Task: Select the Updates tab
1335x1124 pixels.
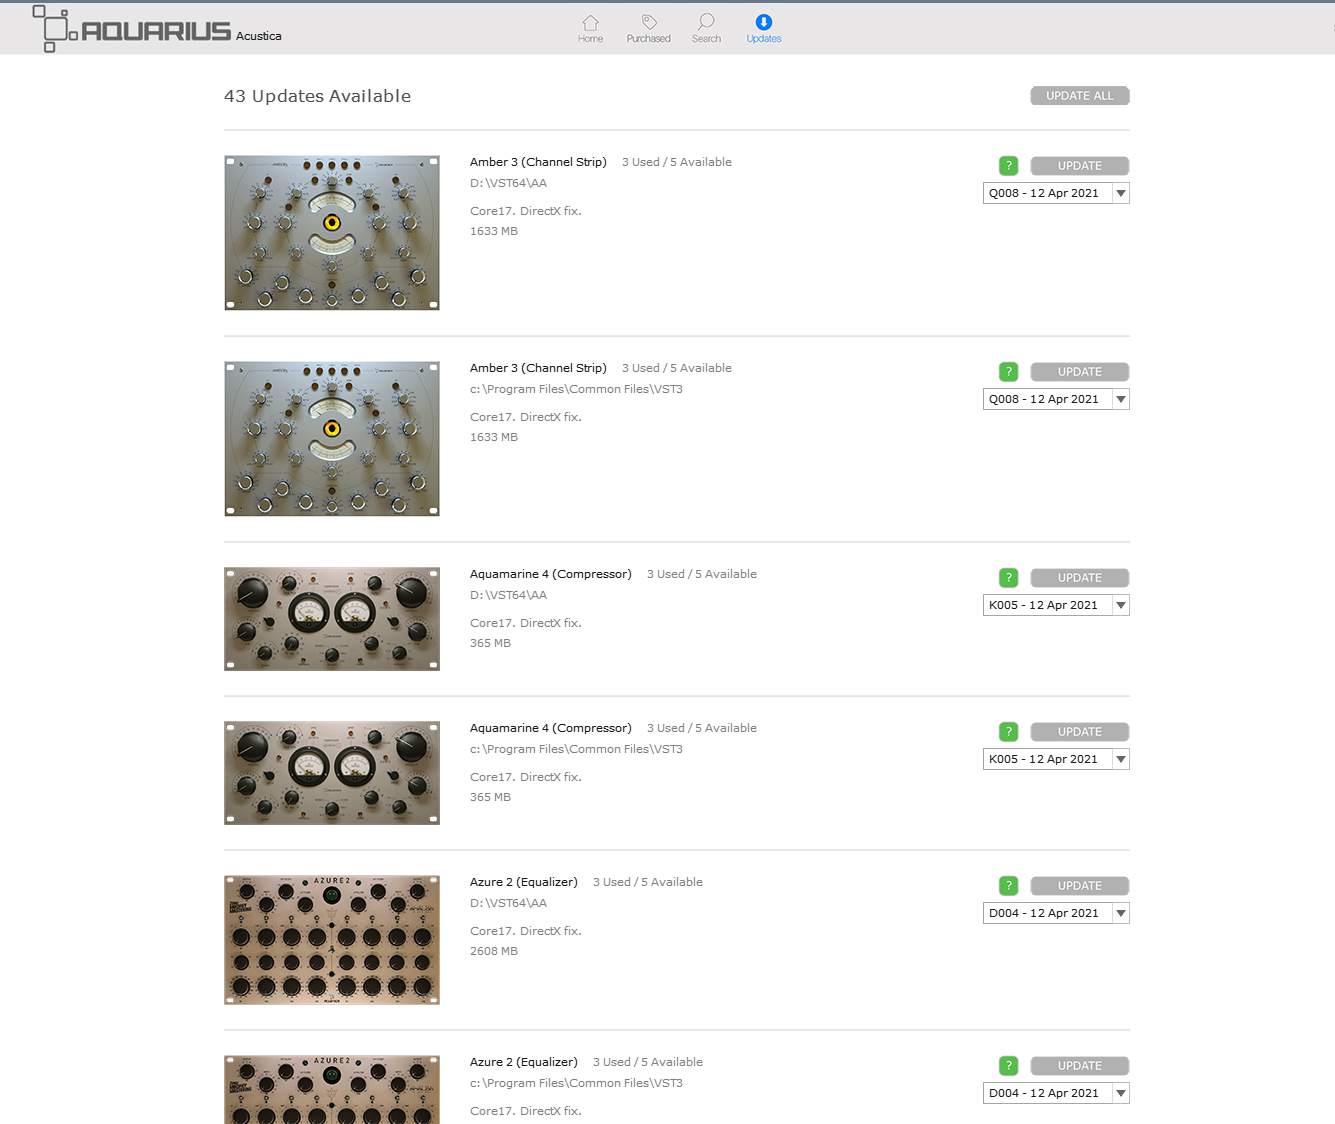Action: [x=764, y=29]
